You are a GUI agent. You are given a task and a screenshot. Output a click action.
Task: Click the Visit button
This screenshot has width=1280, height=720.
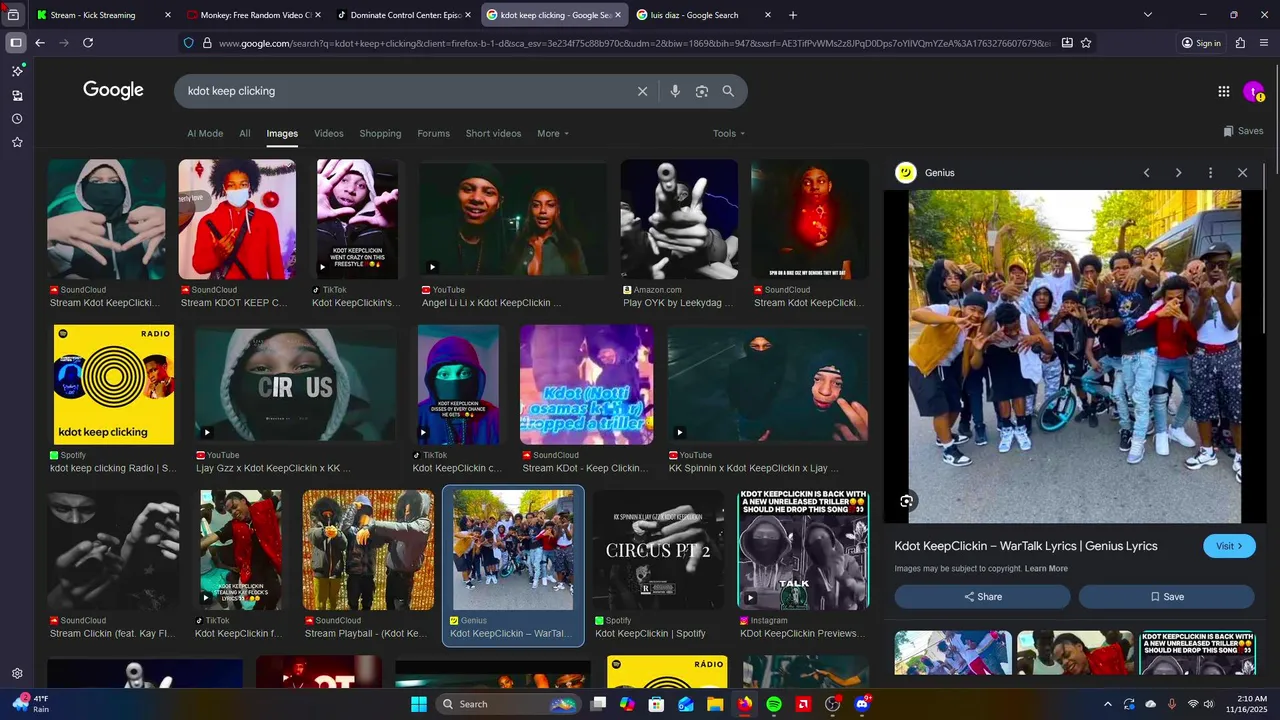point(1229,546)
